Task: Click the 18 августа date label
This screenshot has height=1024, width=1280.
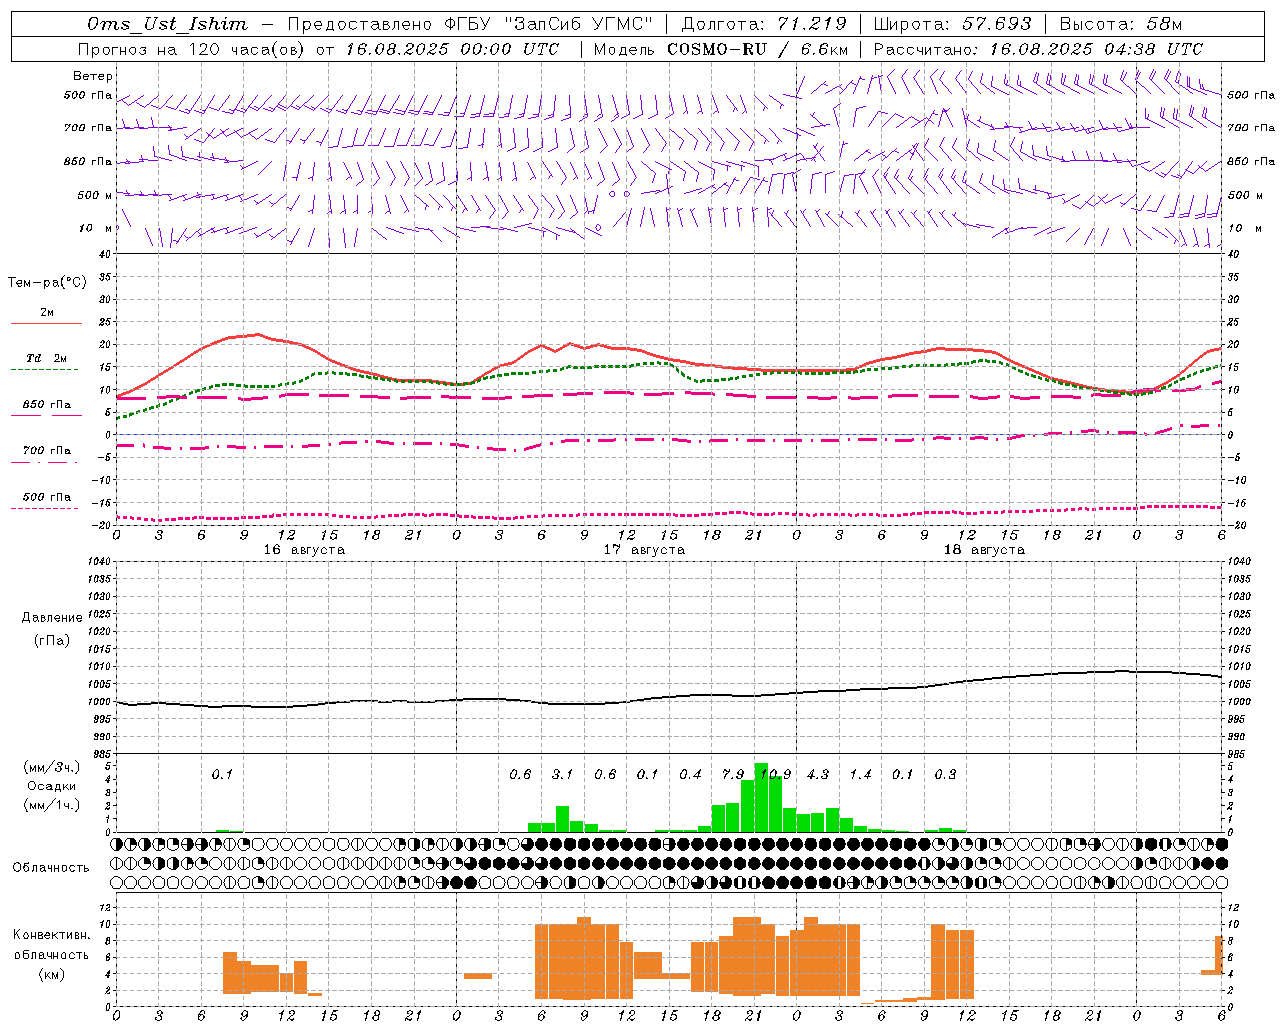Action: pos(984,550)
